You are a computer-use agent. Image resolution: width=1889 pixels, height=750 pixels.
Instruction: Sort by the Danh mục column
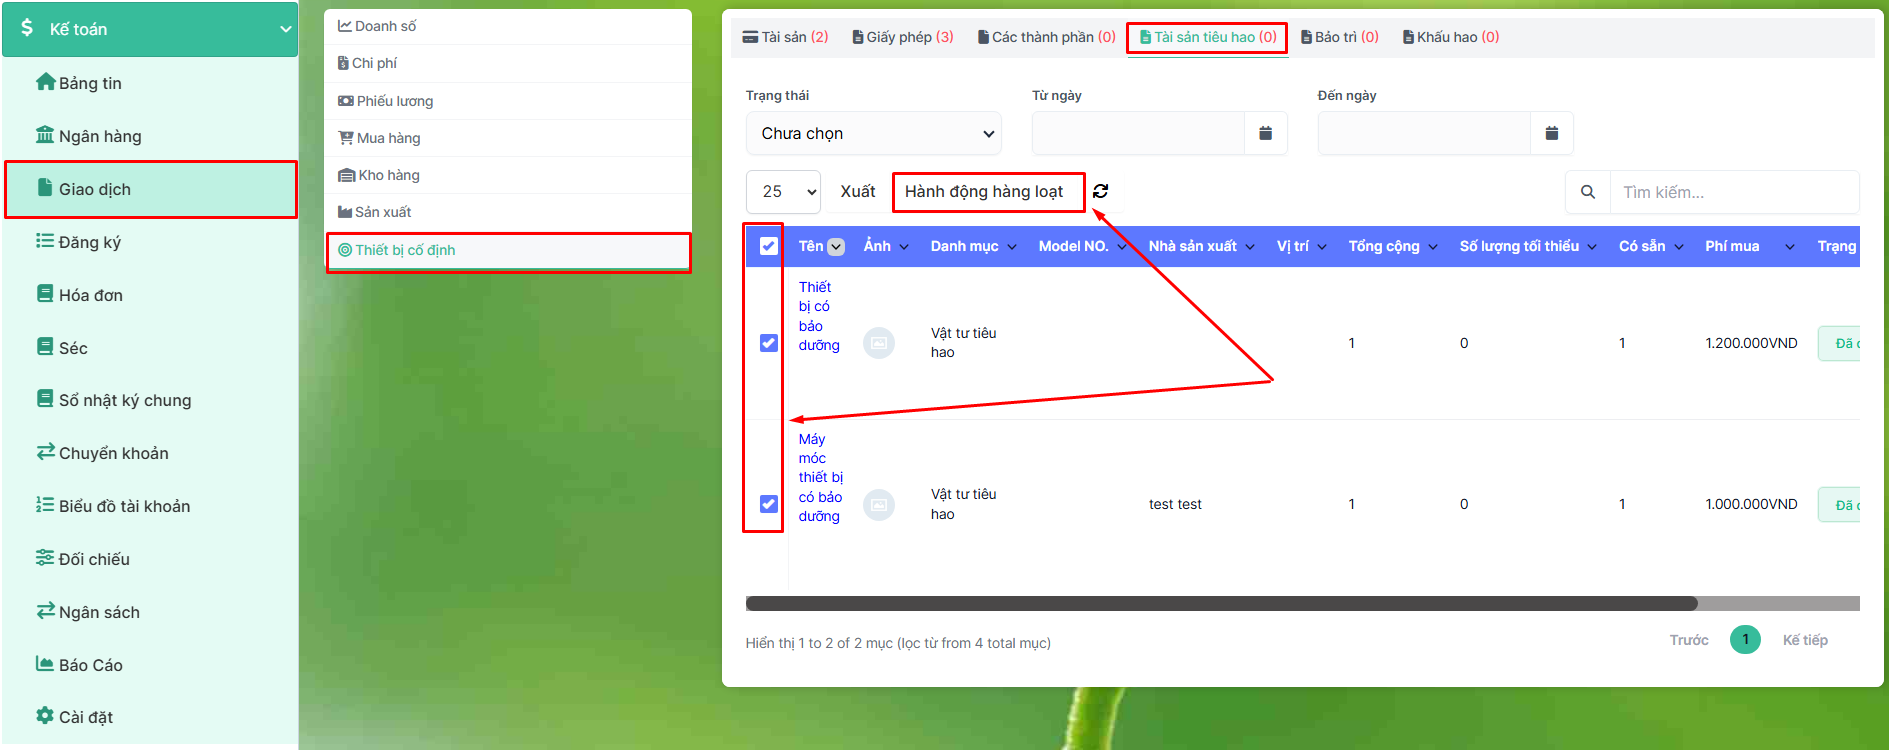point(973,246)
